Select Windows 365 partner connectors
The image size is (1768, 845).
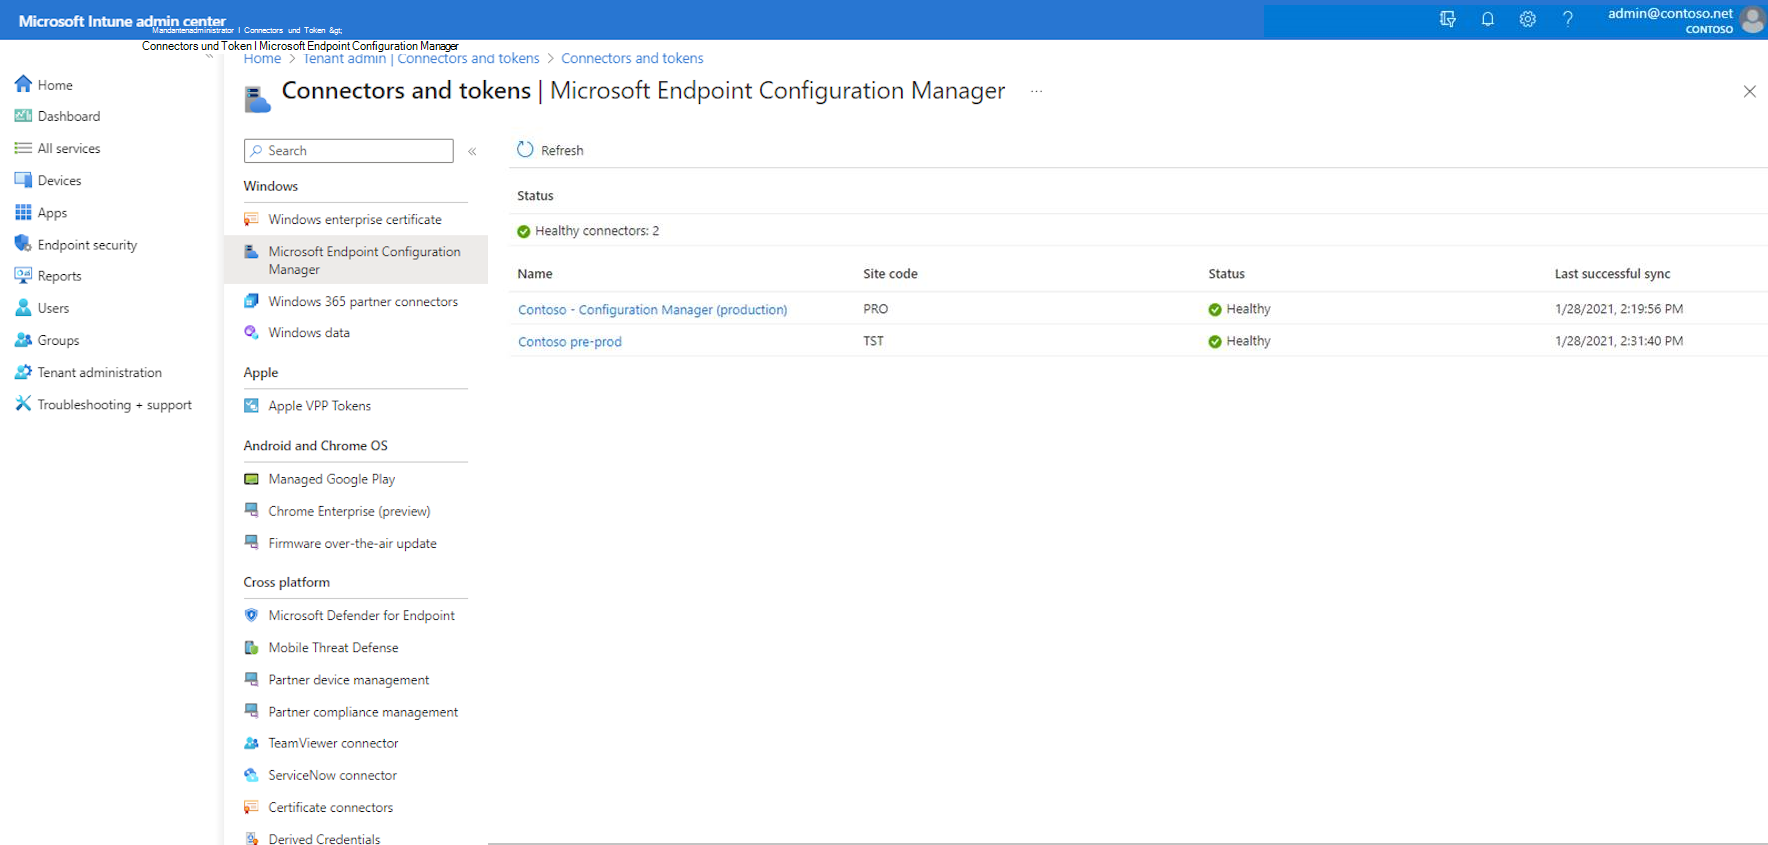(x=362, y=301)
